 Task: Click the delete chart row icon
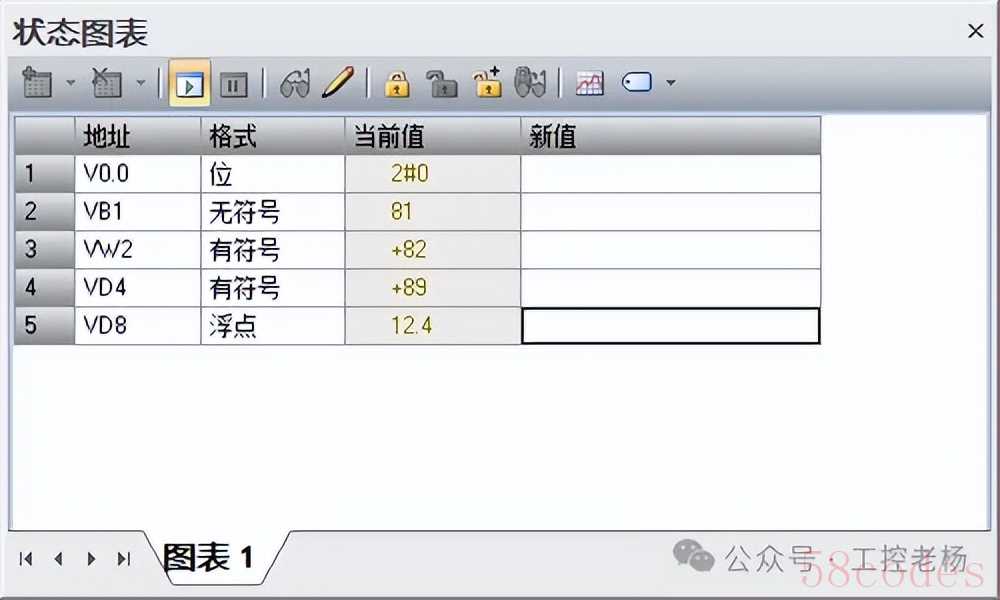[106, 83]
